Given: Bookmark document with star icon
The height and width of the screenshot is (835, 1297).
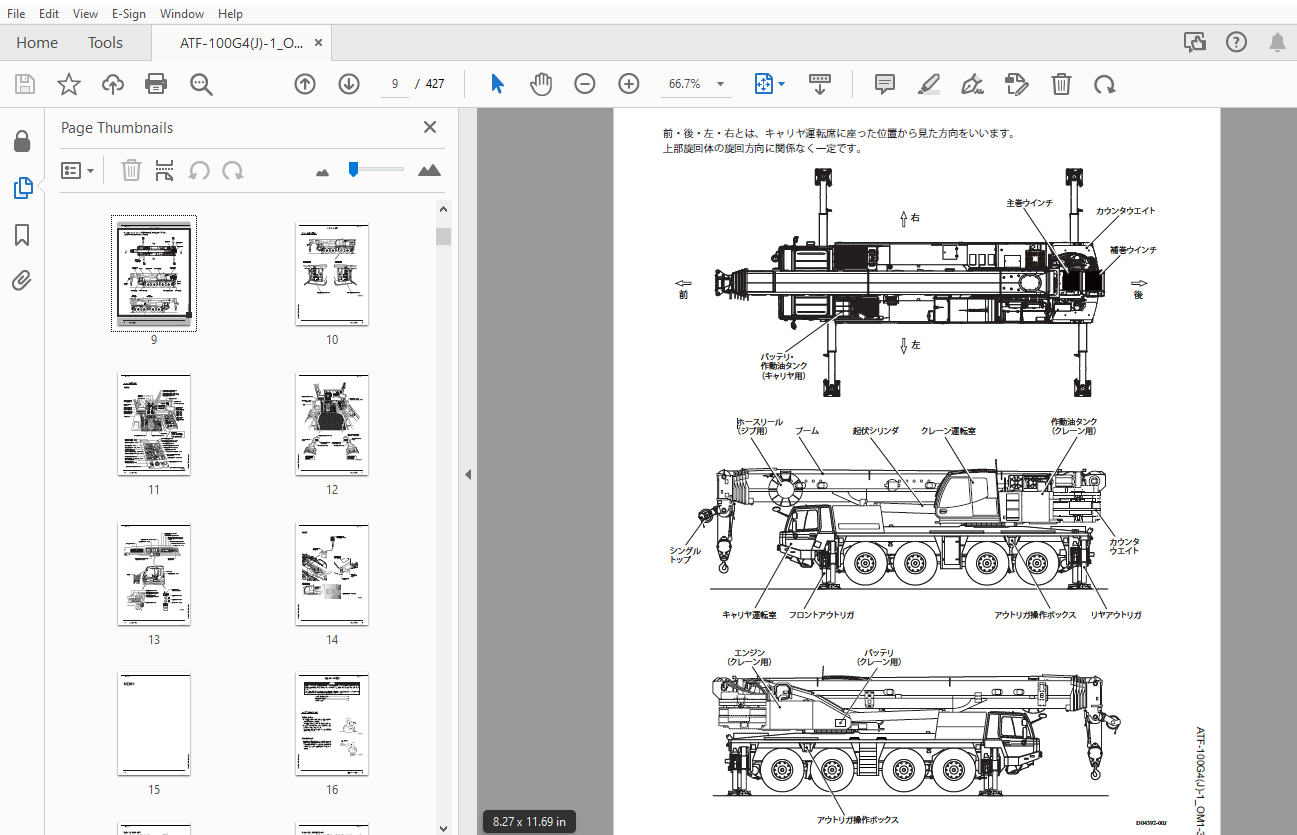Looking at the screenshot, I should pos(69,84).
